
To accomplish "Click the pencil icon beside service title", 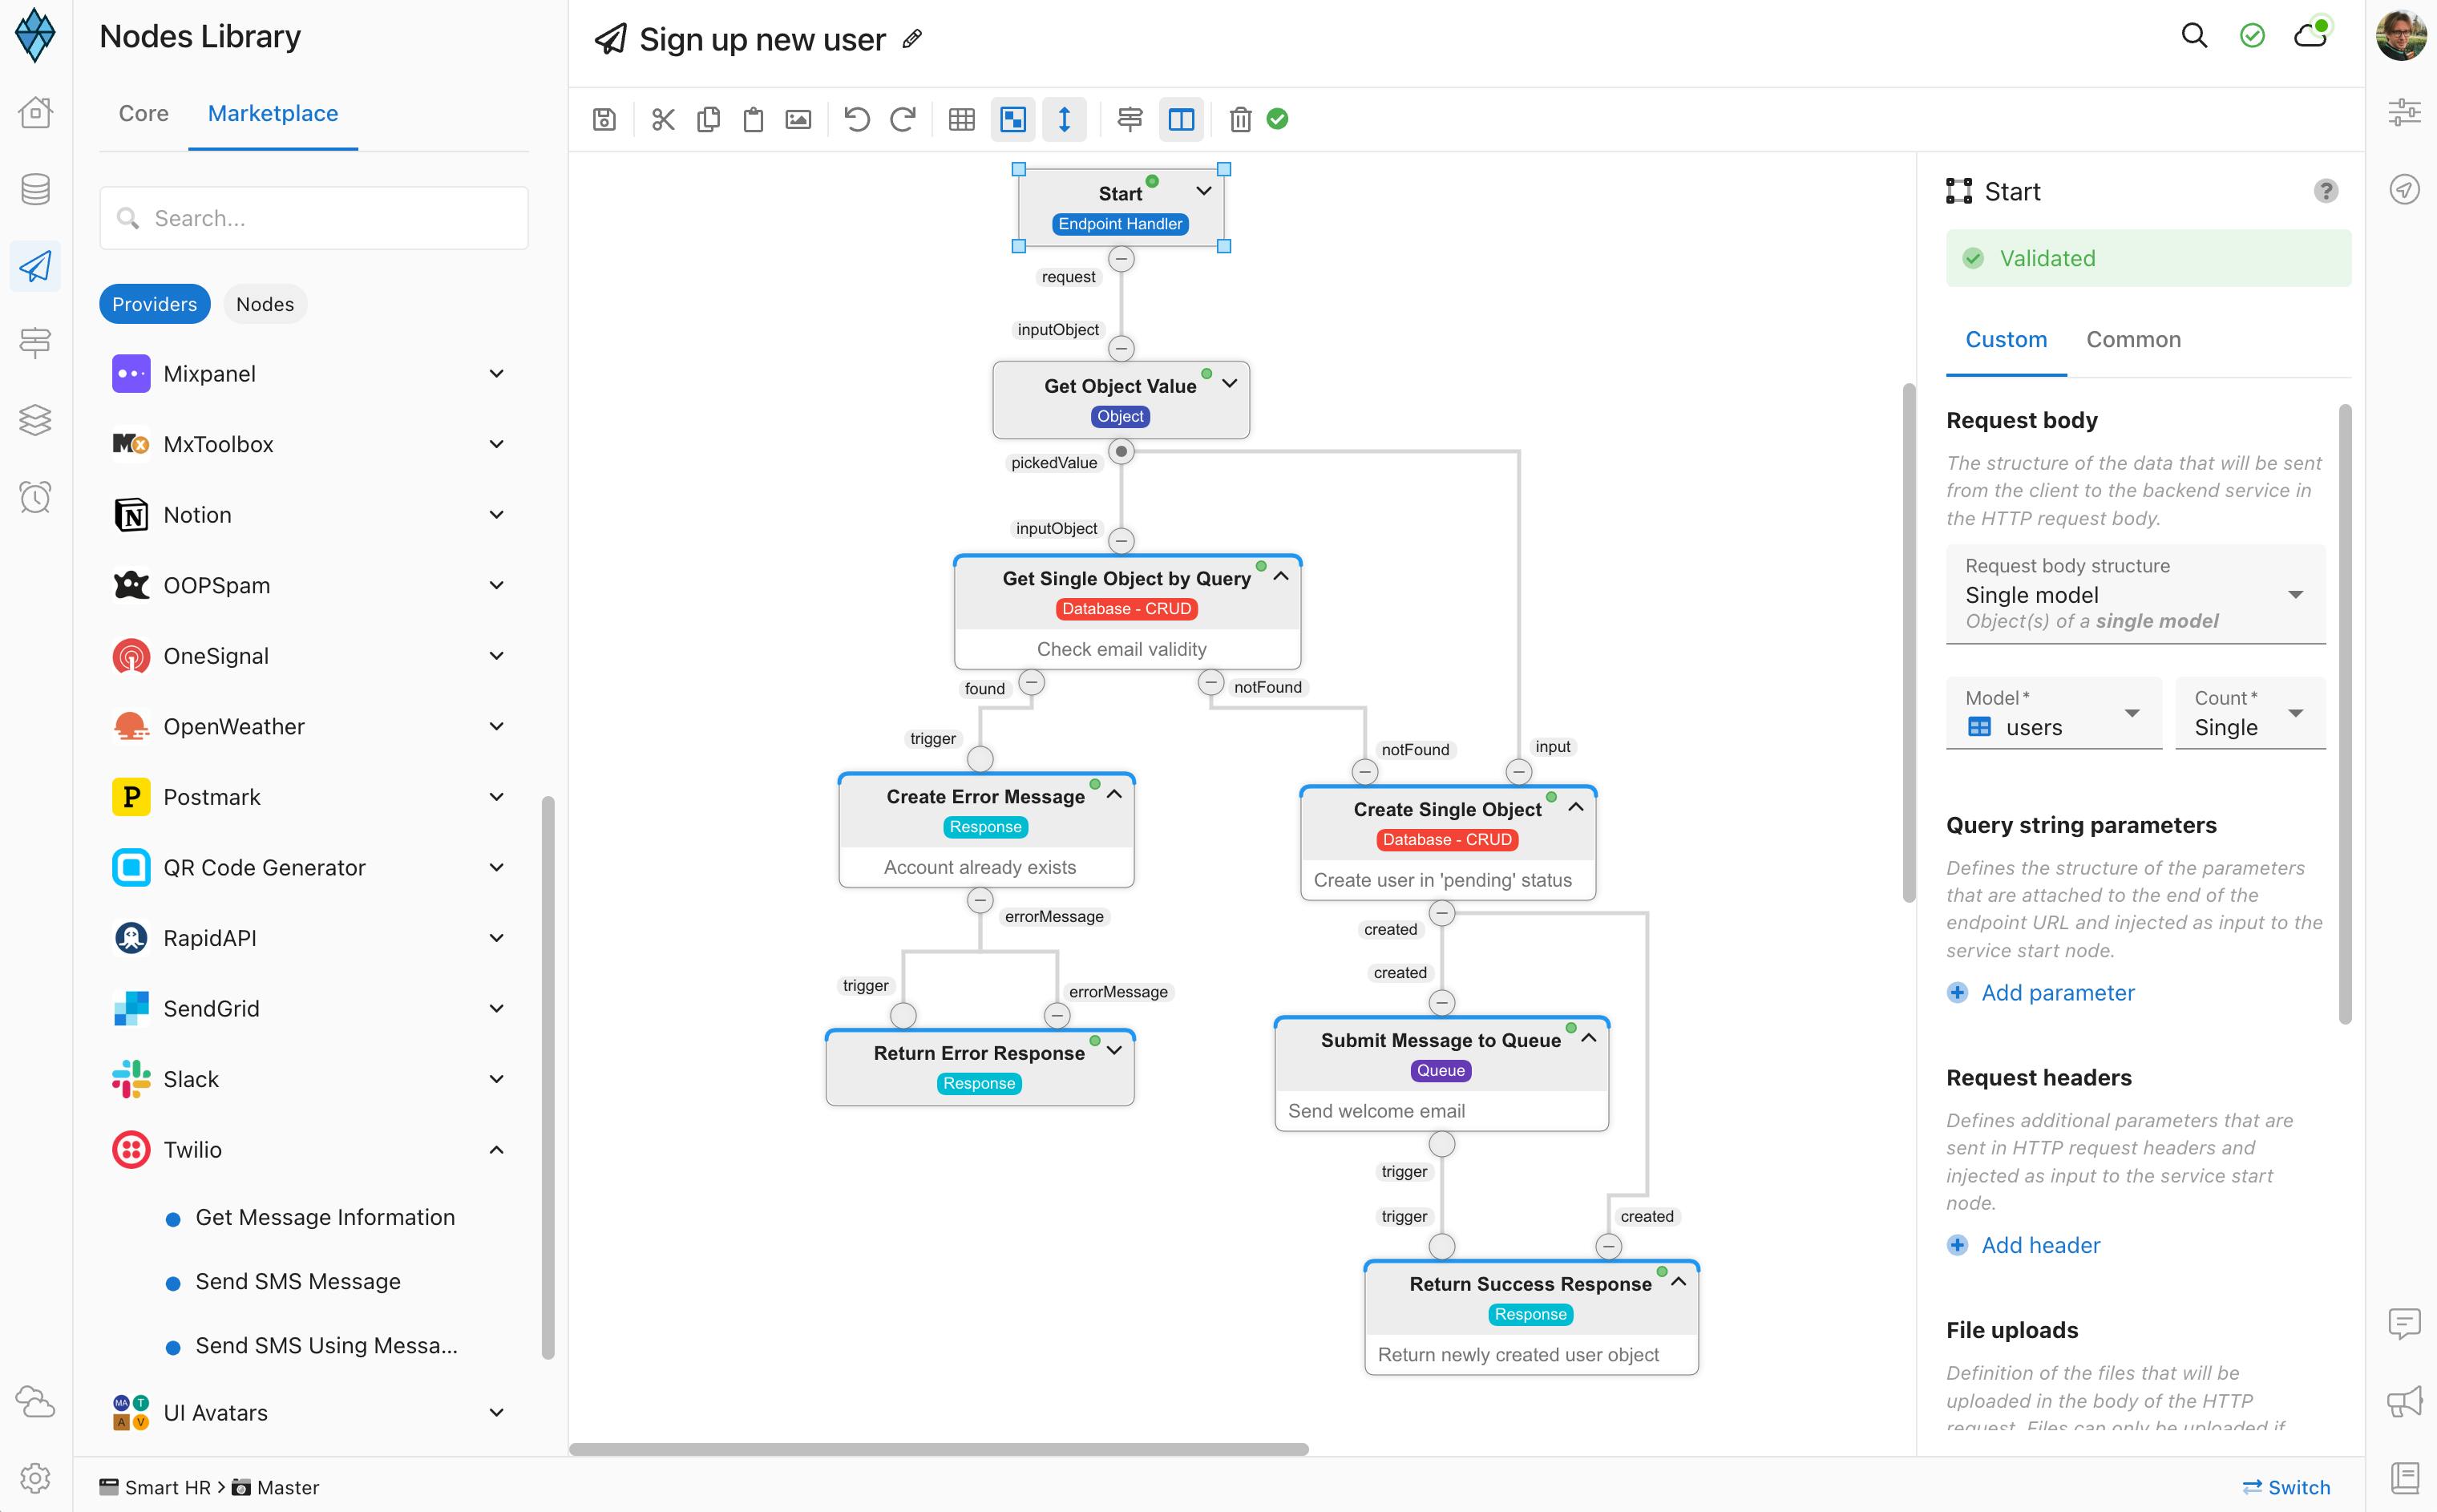I will point(911,39).
